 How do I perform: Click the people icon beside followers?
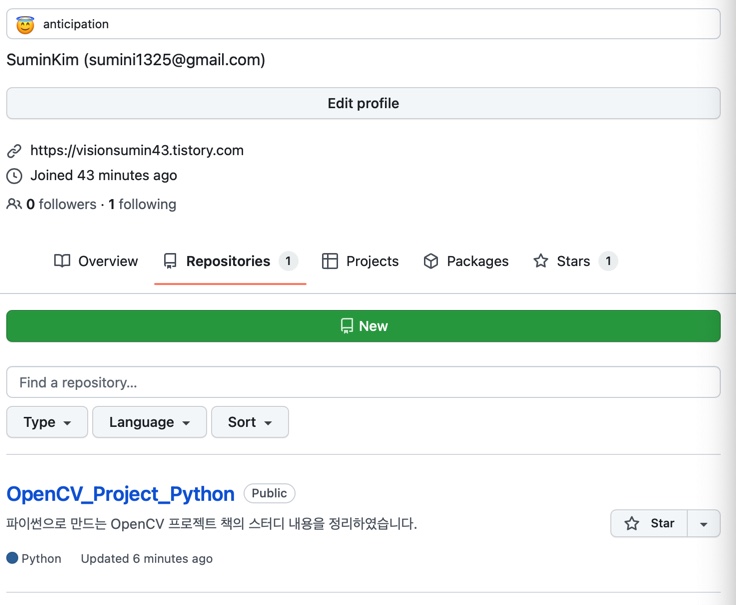tap(14, 204)
